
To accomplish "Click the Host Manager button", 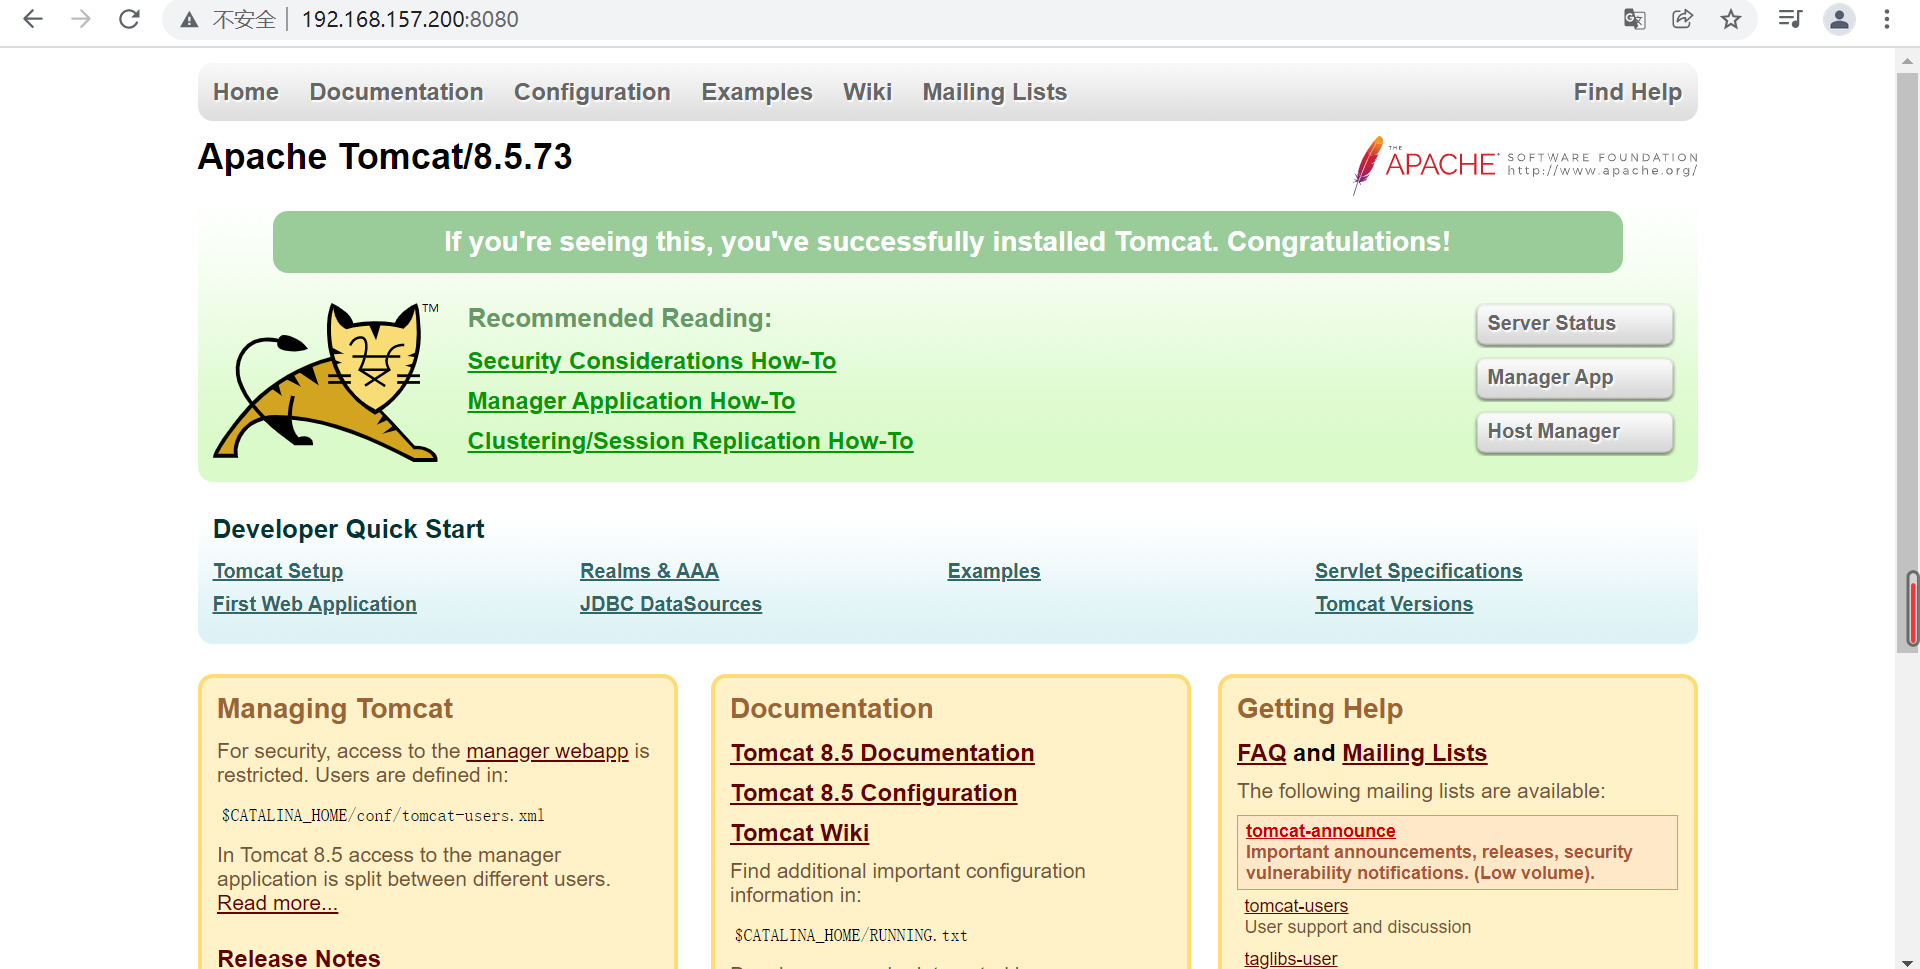I will point(1574,432).
